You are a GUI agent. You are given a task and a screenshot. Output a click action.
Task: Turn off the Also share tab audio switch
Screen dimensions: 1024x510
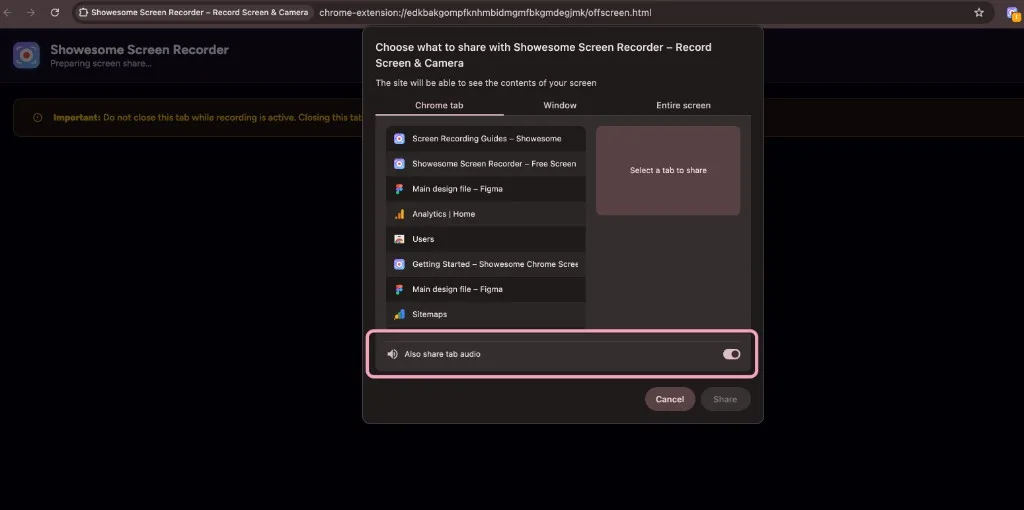coord(731,354)
